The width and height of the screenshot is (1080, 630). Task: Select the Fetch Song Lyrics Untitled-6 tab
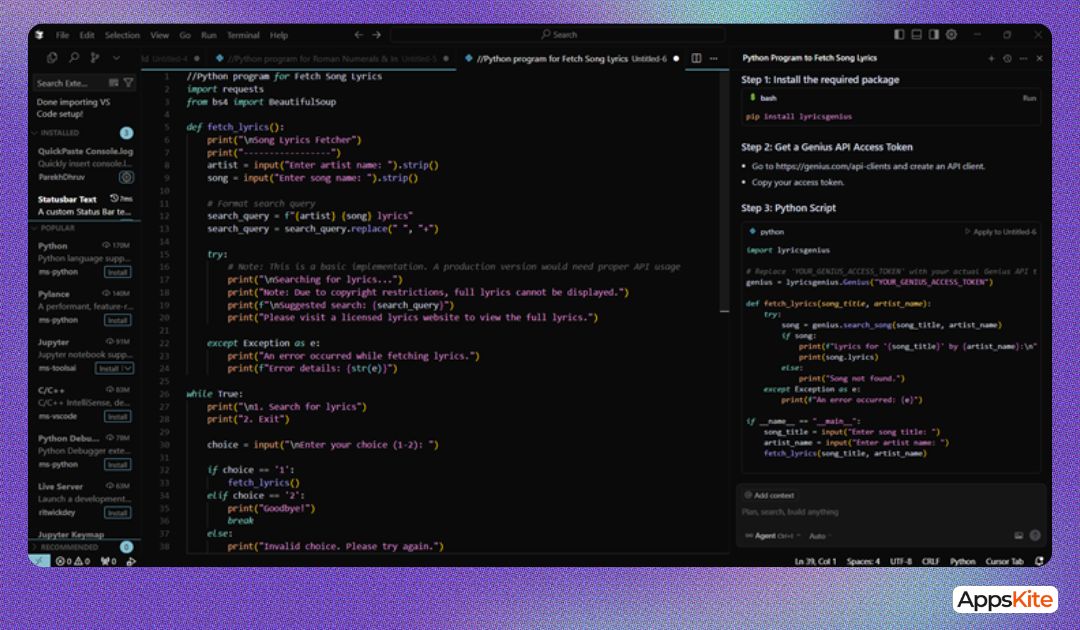click(571, 59)
